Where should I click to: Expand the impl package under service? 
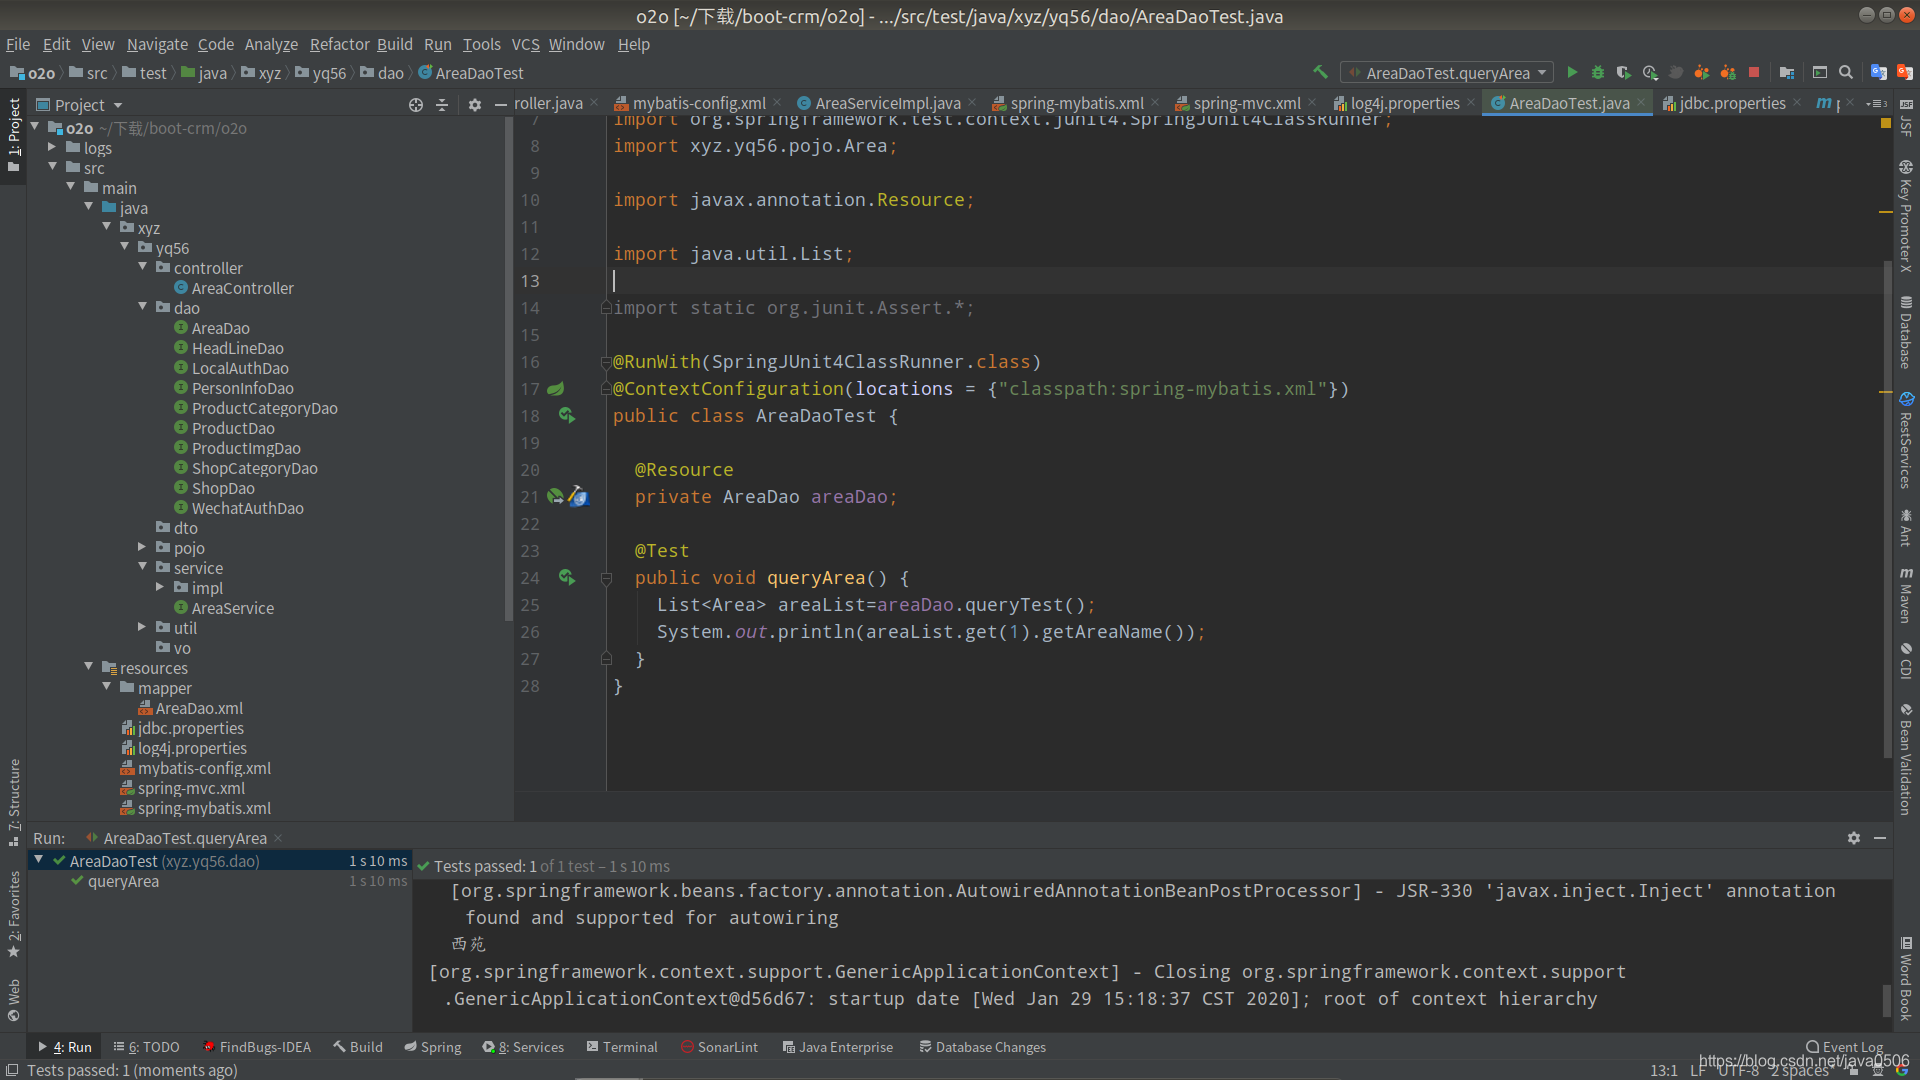point(160,587)
